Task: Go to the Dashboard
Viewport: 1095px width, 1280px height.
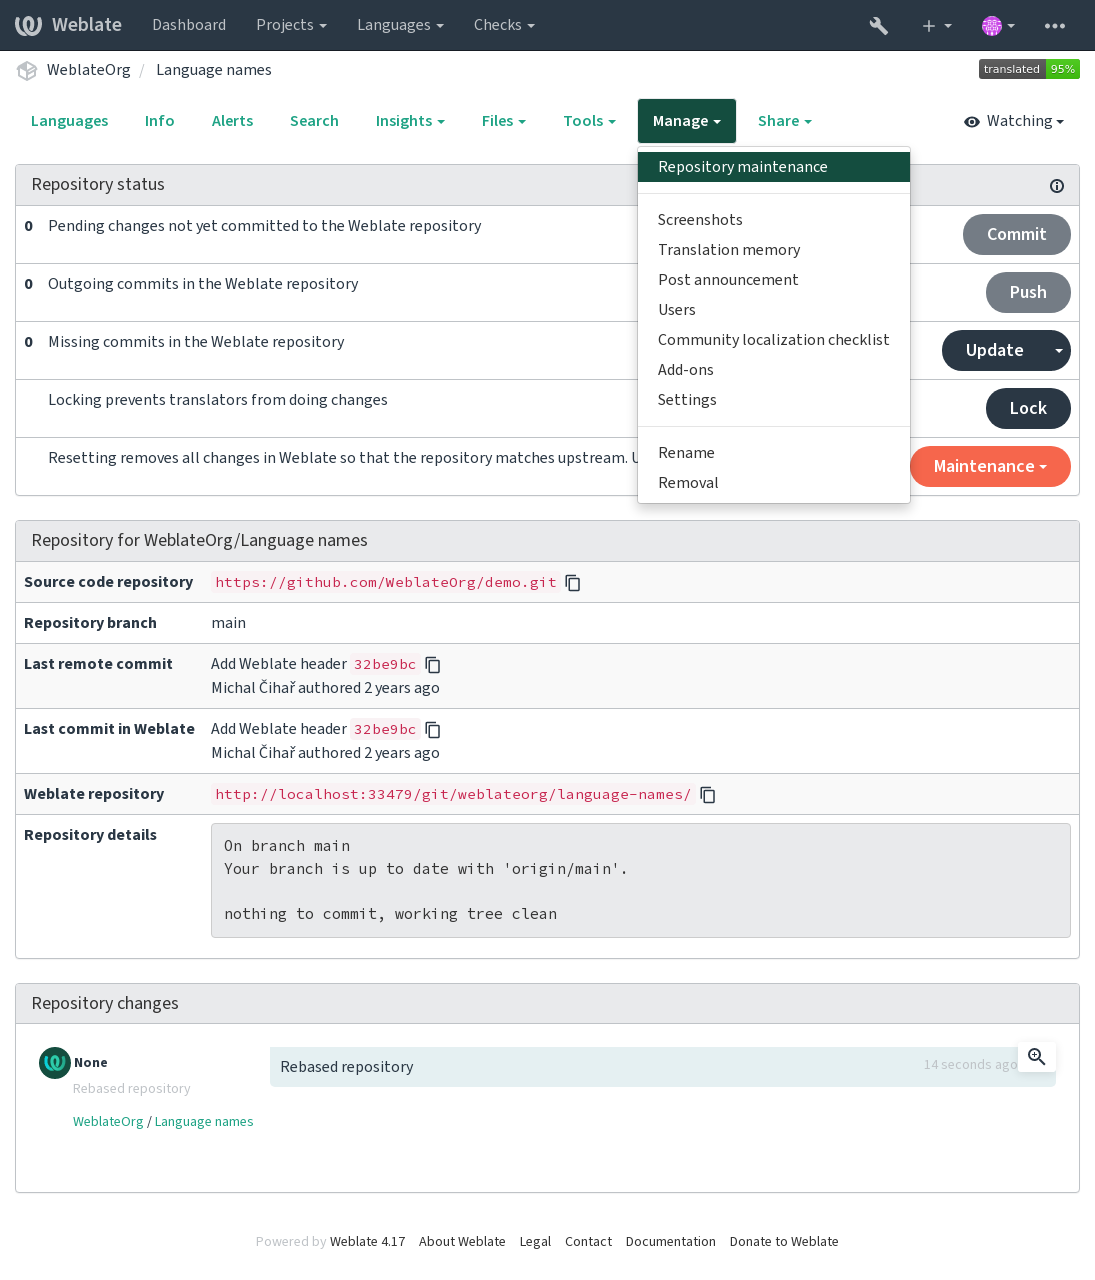Action: [x=189, y=25]
